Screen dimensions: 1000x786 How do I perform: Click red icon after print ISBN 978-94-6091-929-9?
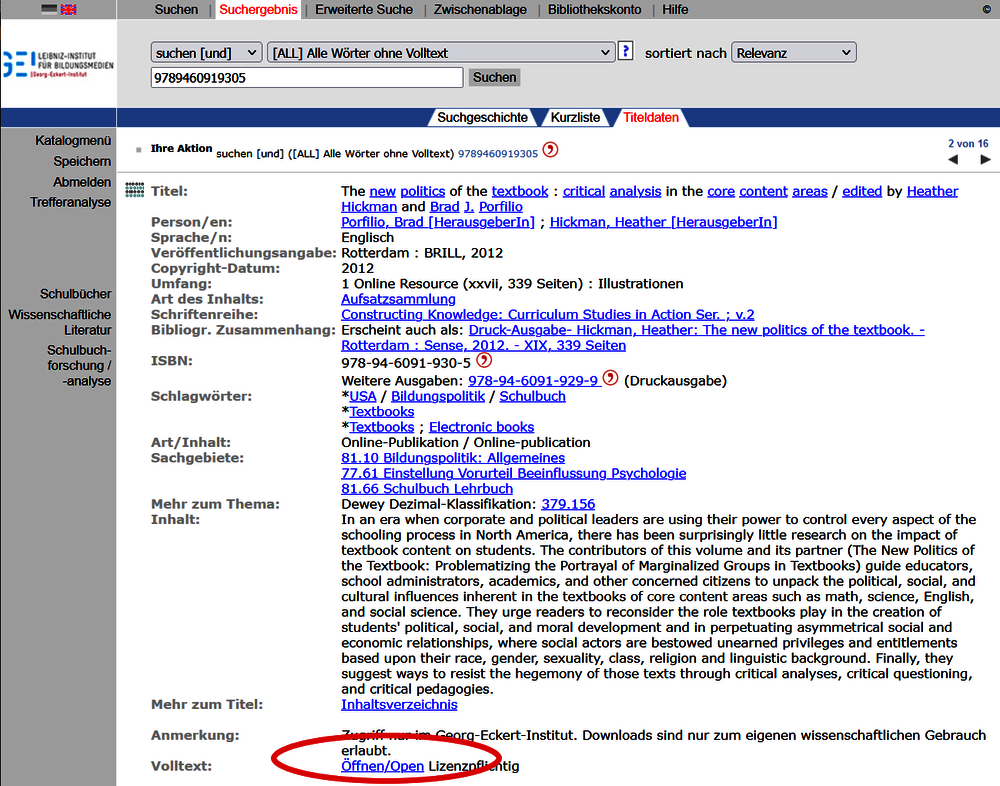click(611, 379)
